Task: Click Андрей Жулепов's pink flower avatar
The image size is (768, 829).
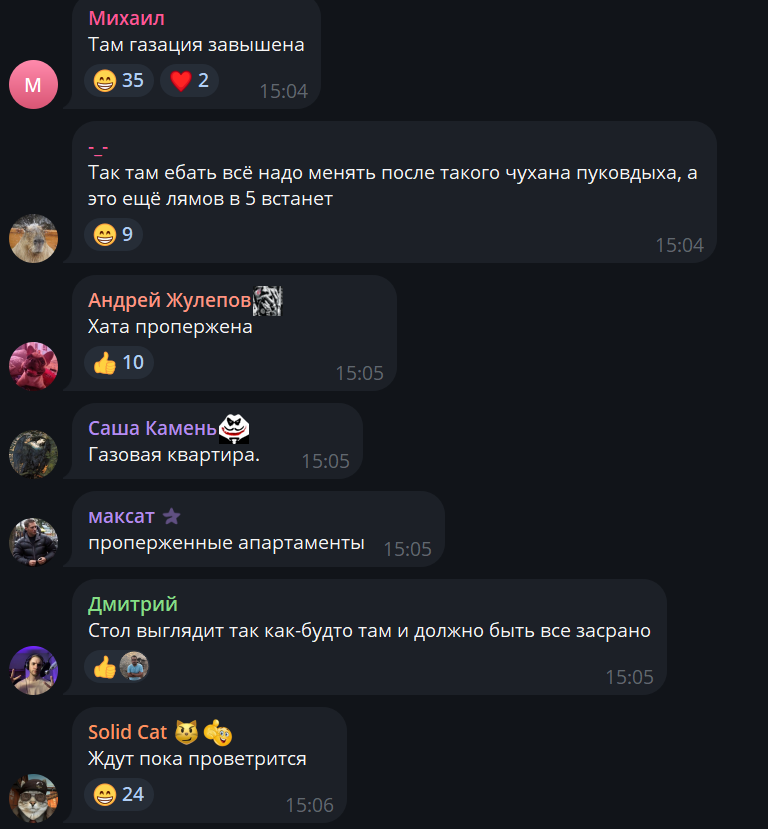Action: pyautogui.click(x=33, y=366)
